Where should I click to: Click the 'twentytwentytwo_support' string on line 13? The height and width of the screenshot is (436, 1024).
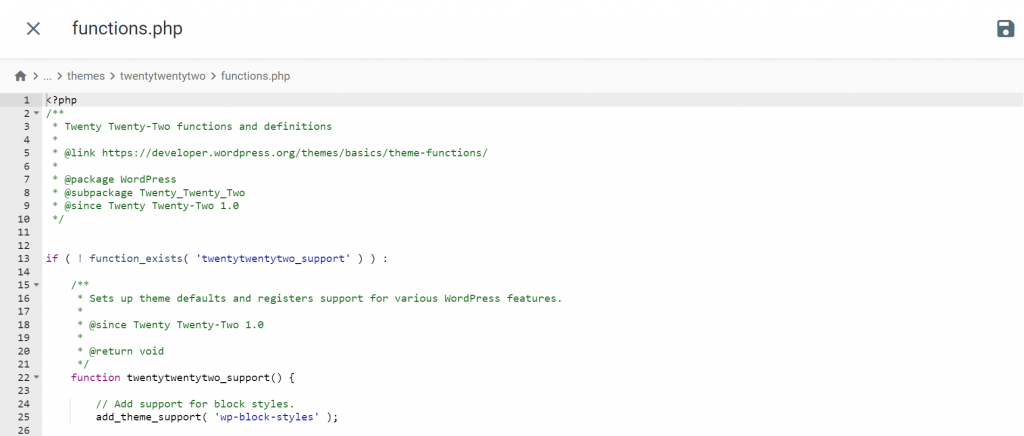pos(273,258)
